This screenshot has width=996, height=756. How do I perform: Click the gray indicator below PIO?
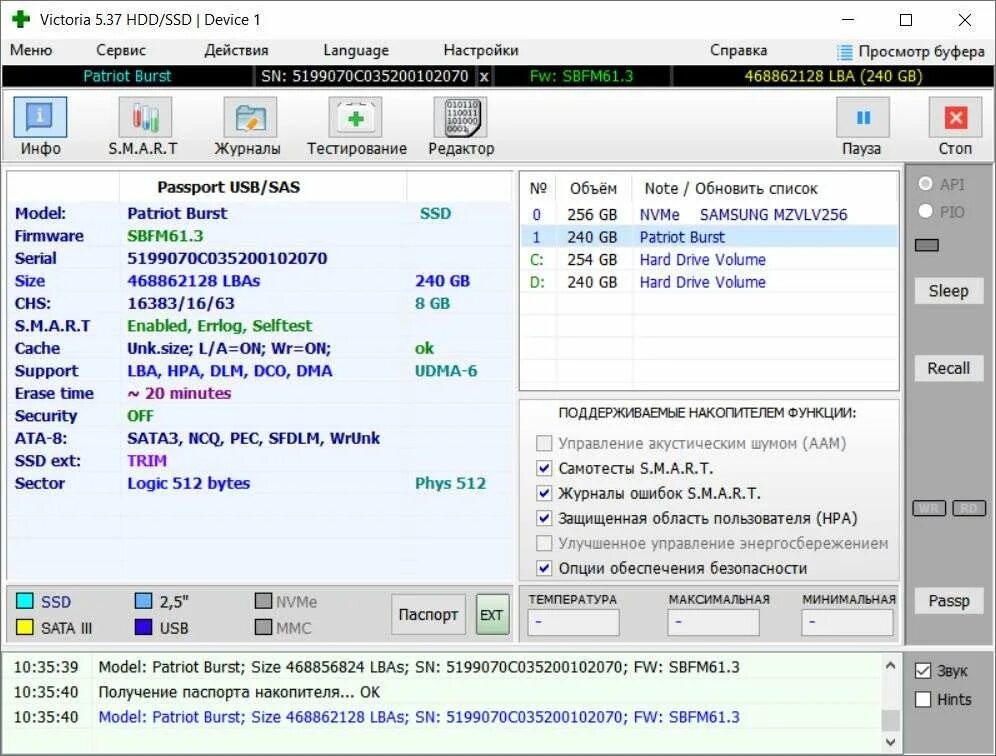(927, 245)
